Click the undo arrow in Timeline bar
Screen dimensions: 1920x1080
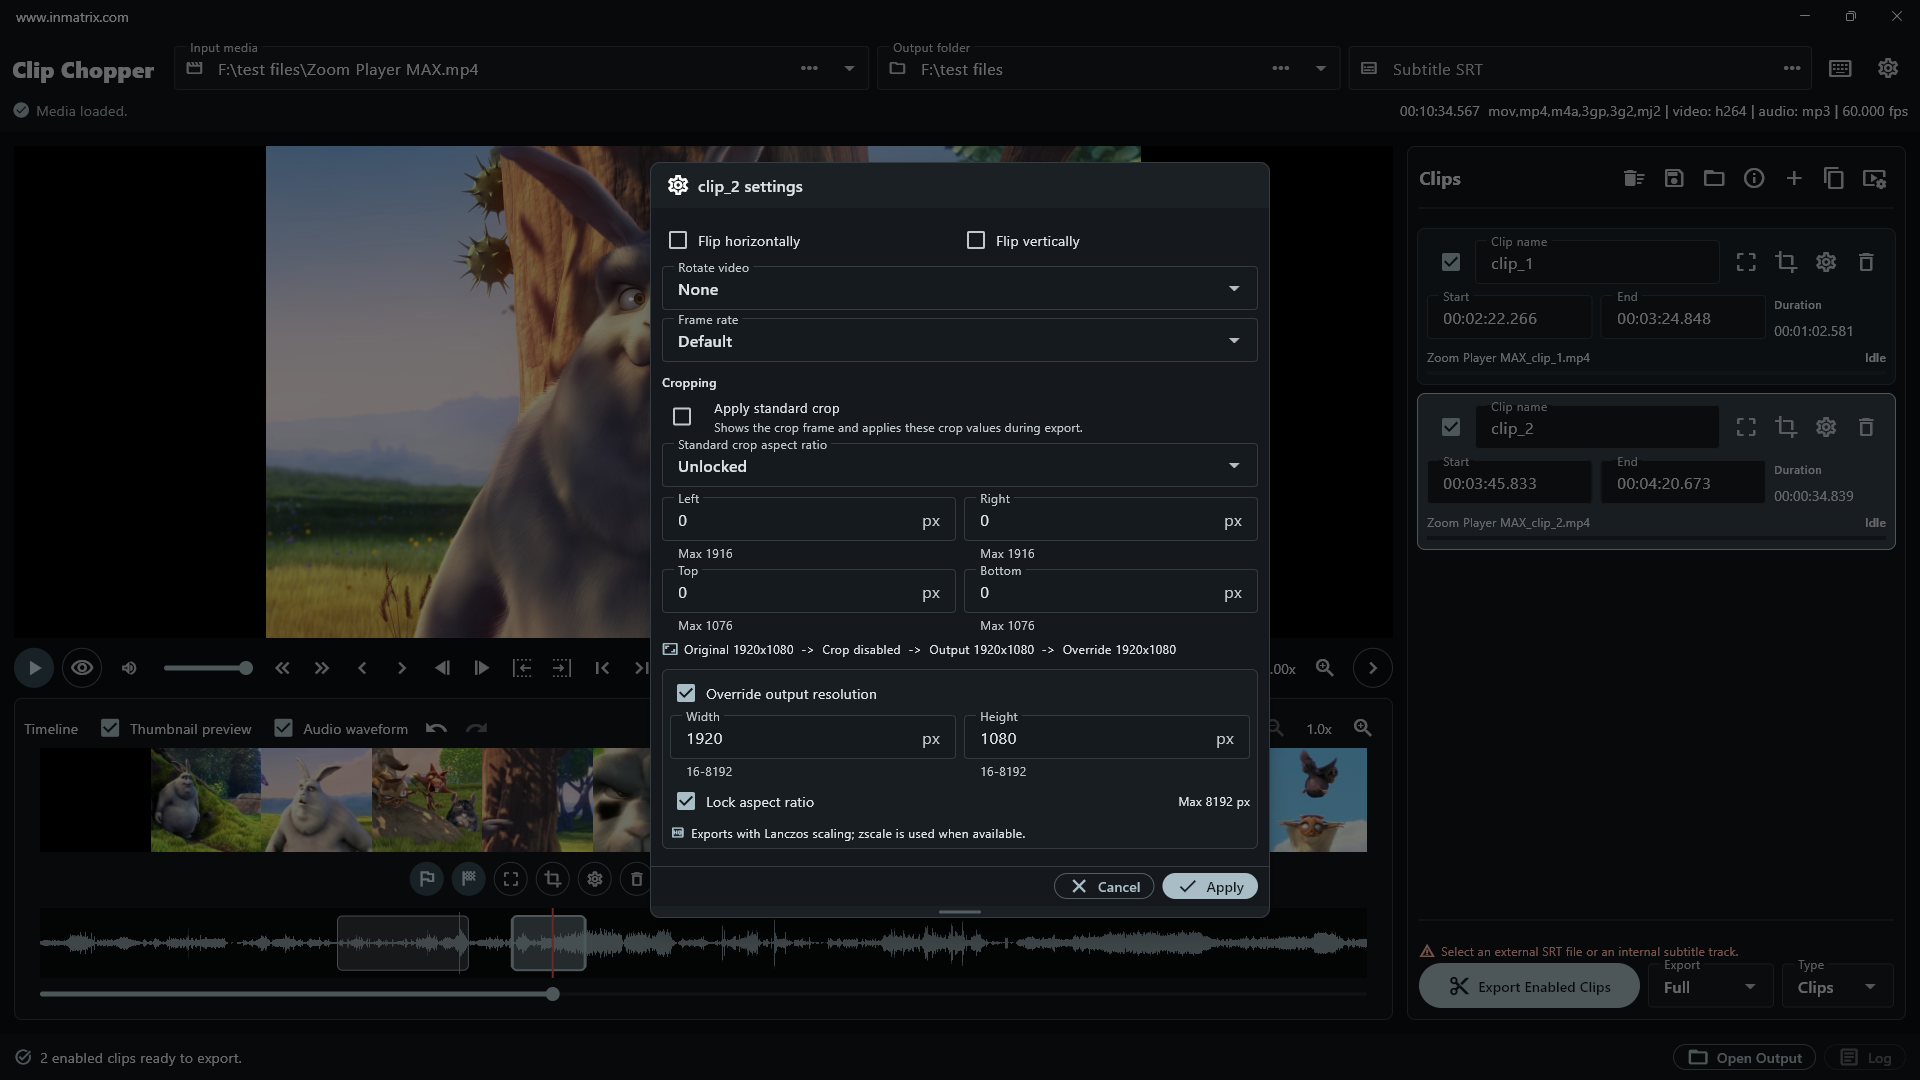click(x=436, y=729)
